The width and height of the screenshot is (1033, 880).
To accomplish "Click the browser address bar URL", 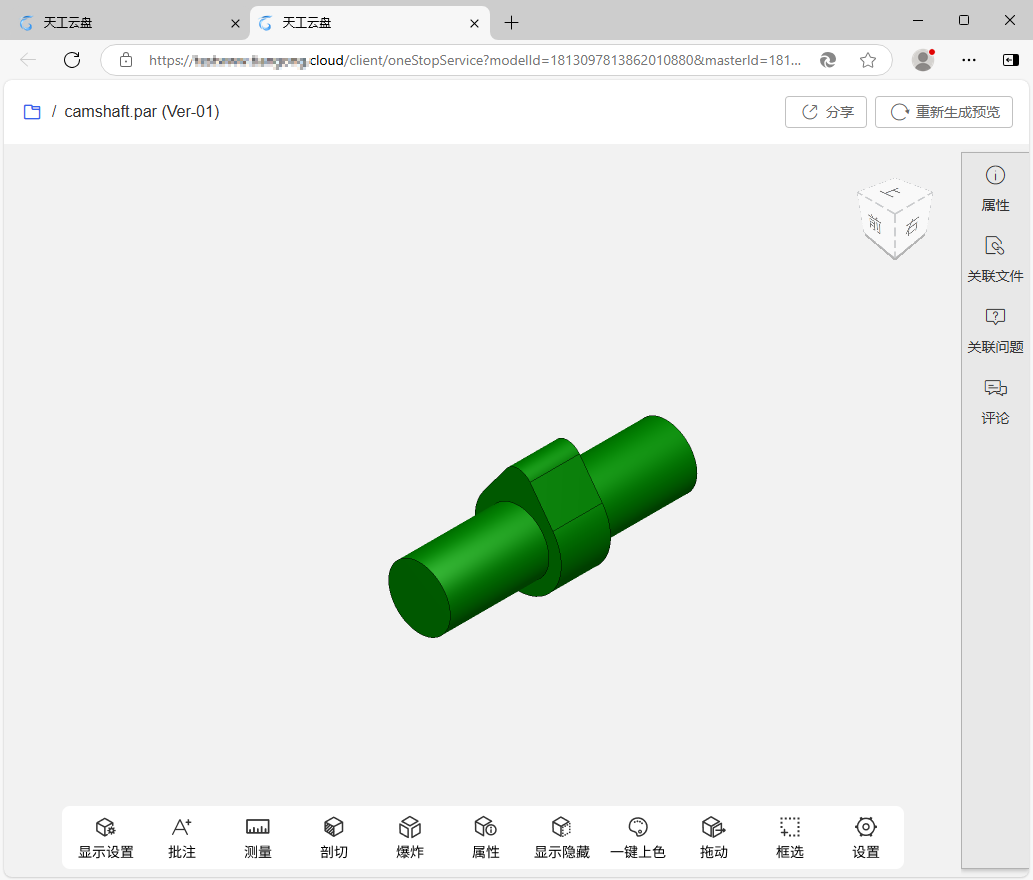I will [x=474, y=60].
